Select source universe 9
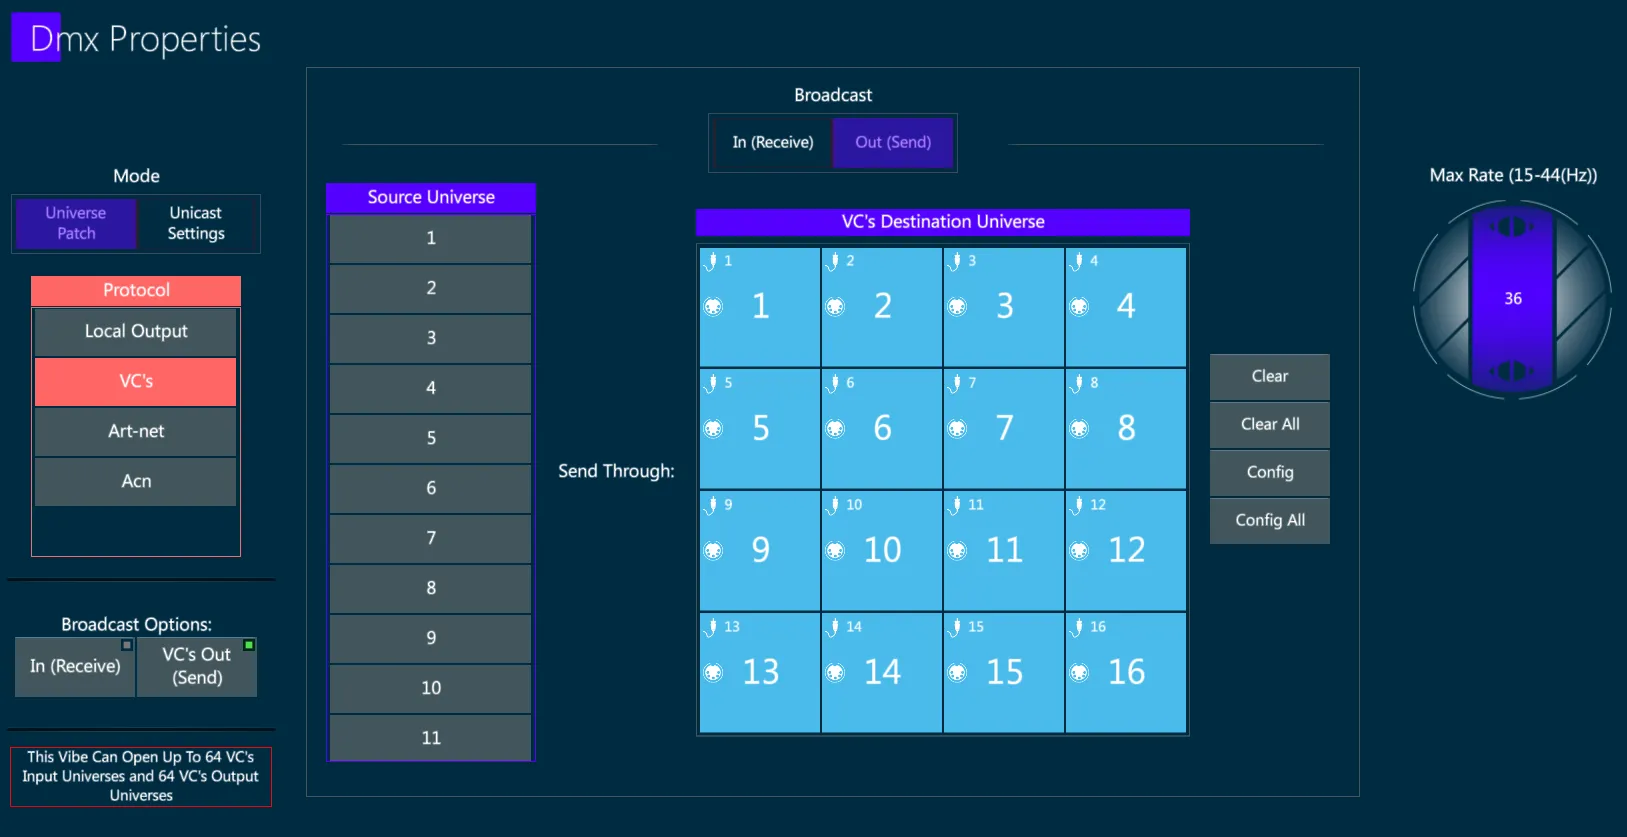Screen dimensions: 1627x837 [x=431, y=638]
